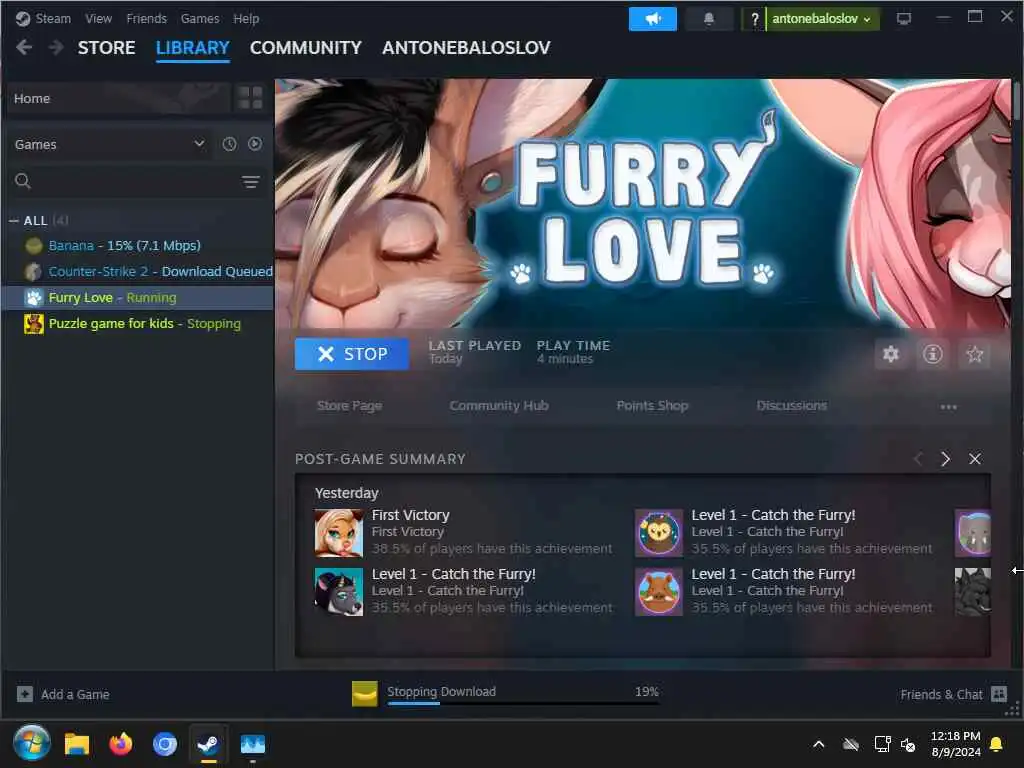The height and width of the screenshot is (768, 1024).
Task: Go back with the left arrow
Action: tap(24, 47)
